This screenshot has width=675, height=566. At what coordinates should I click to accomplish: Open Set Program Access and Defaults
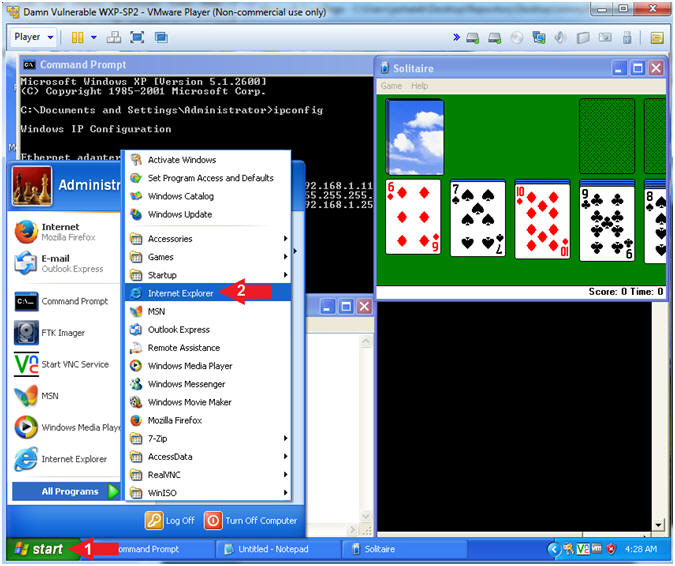[208, 178]
